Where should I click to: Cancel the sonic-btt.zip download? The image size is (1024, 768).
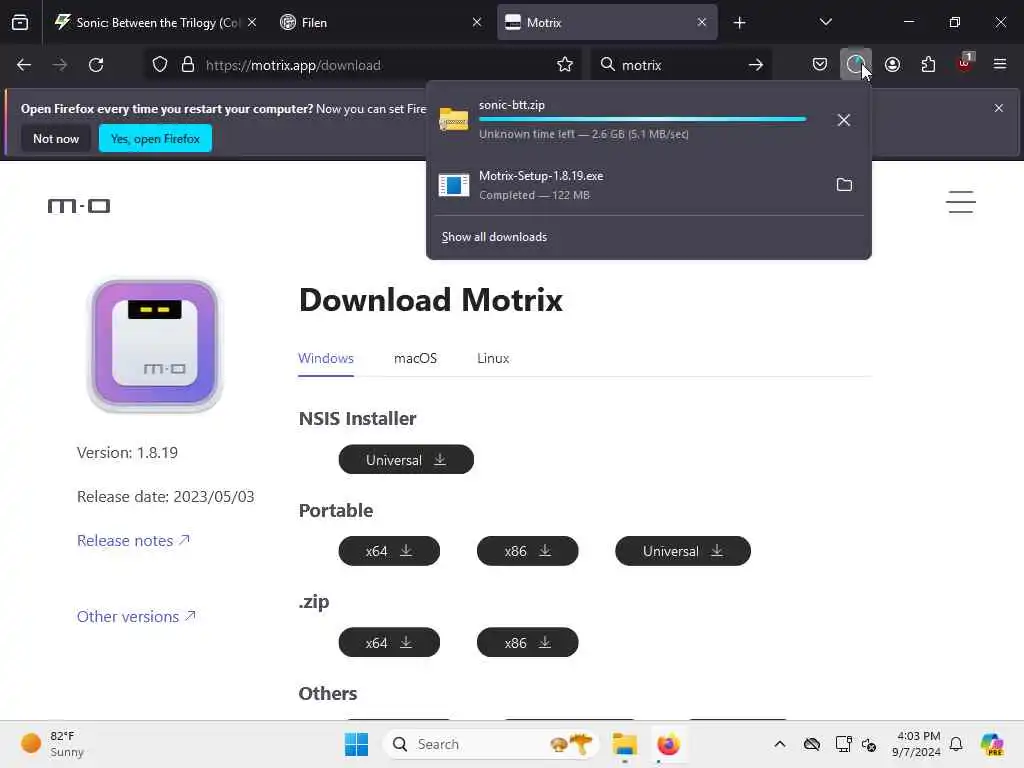pos(844,120)
